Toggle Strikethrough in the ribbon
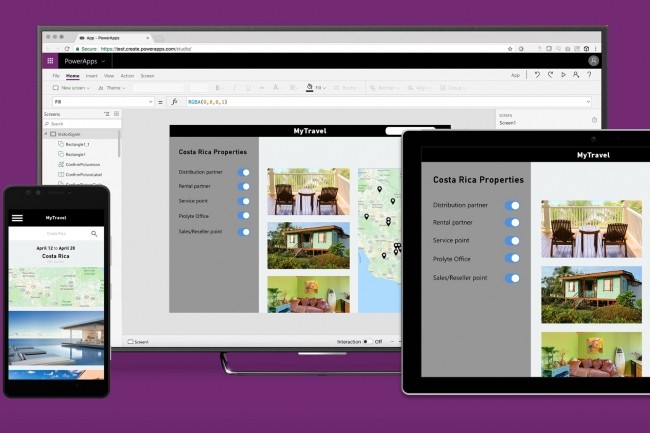This screenshot has height=433, width=650. pos(262,88)
